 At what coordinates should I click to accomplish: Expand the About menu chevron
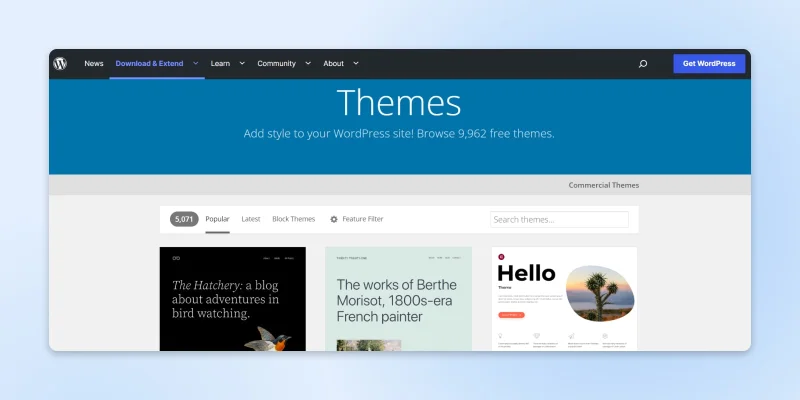[356, 63]
